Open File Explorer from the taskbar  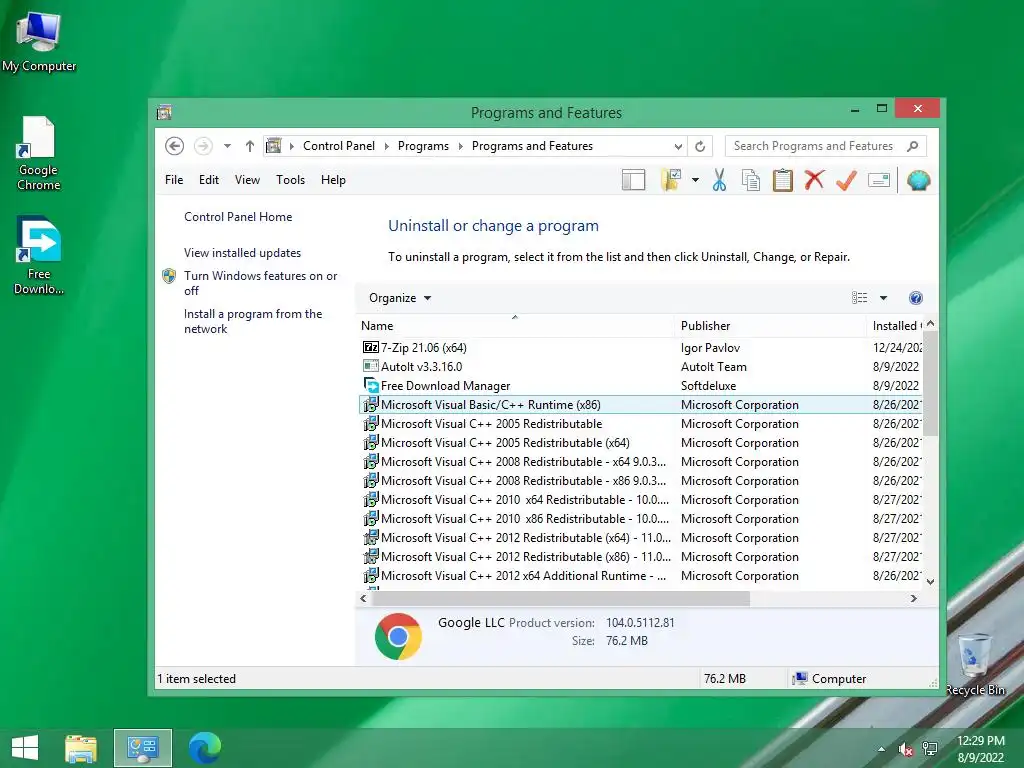(81, 748)
